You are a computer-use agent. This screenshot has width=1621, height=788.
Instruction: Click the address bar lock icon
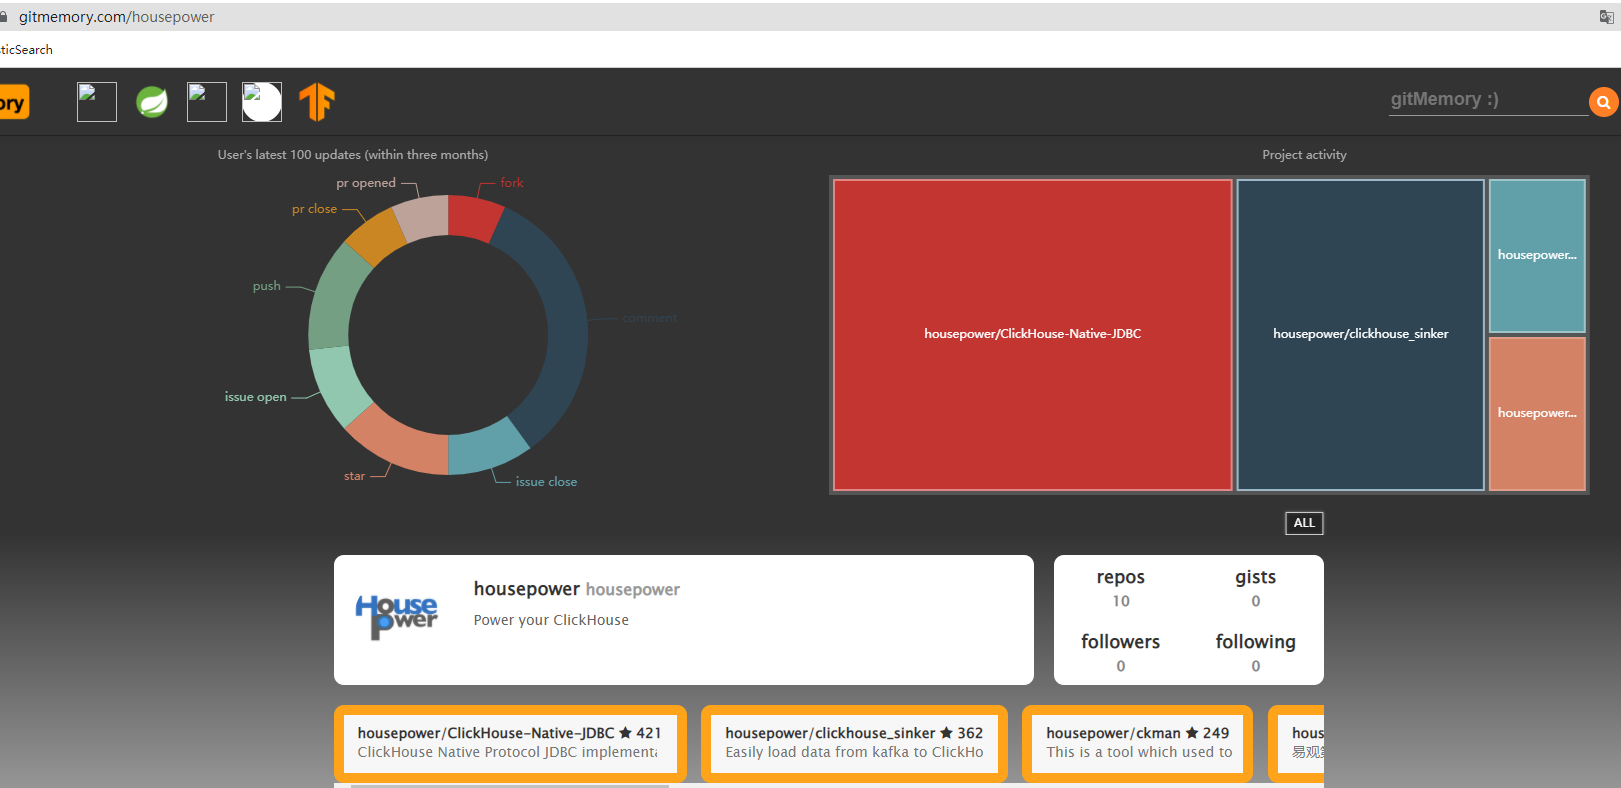4,17
